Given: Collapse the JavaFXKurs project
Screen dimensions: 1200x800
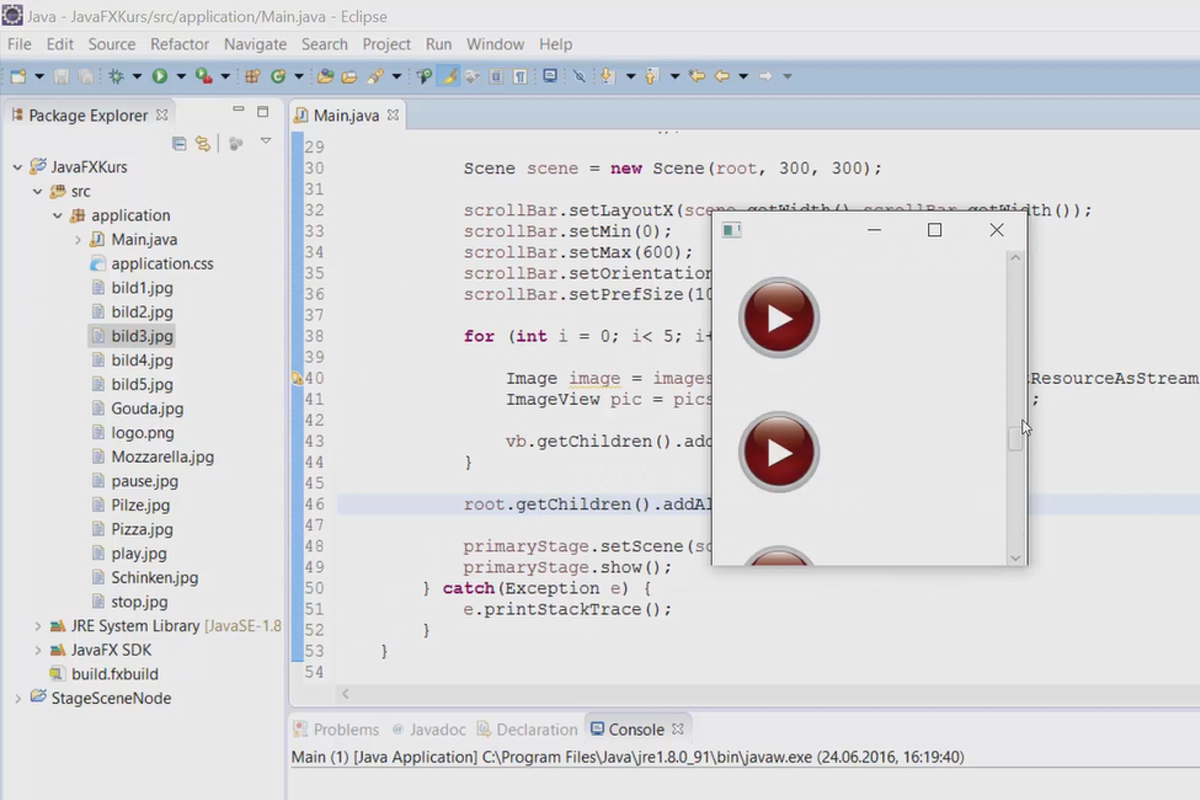Looking at the screenshot, I should pos(17,167).
